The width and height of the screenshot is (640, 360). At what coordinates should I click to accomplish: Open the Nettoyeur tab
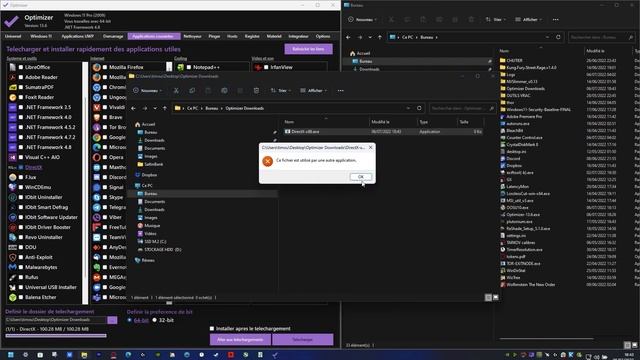(192, 36)
